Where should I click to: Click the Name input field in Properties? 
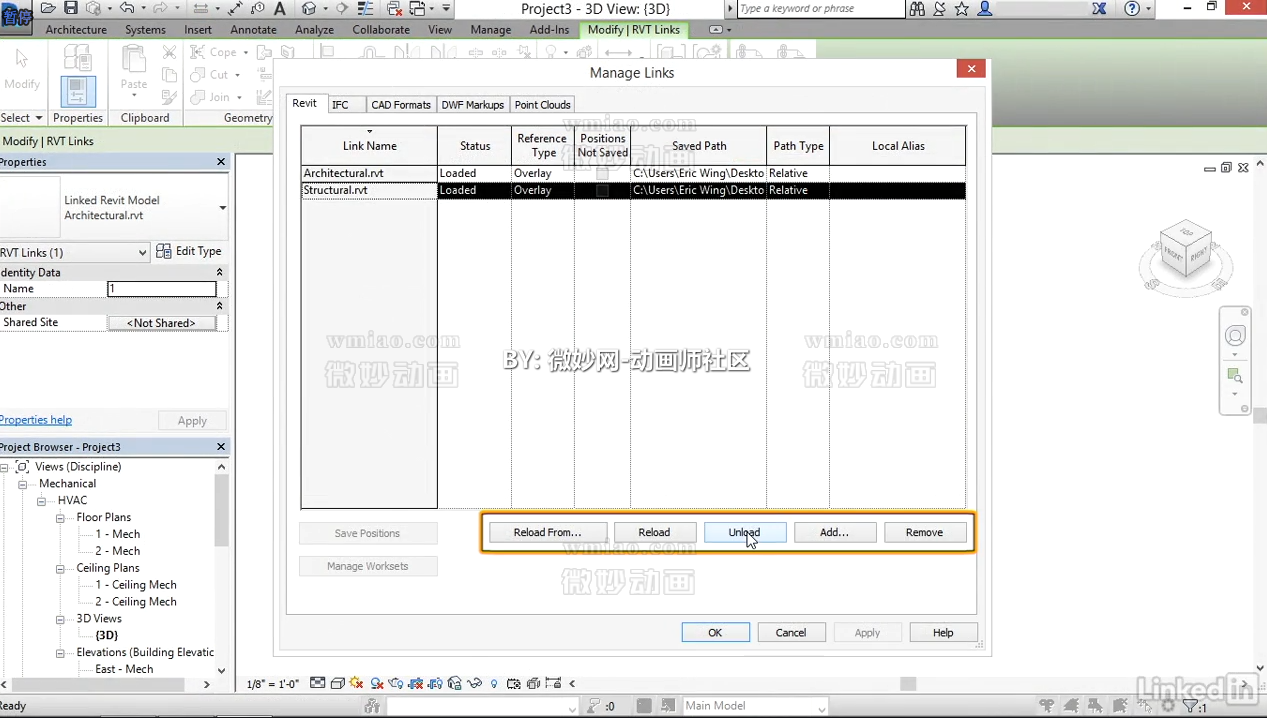click(x=161, y=289)
